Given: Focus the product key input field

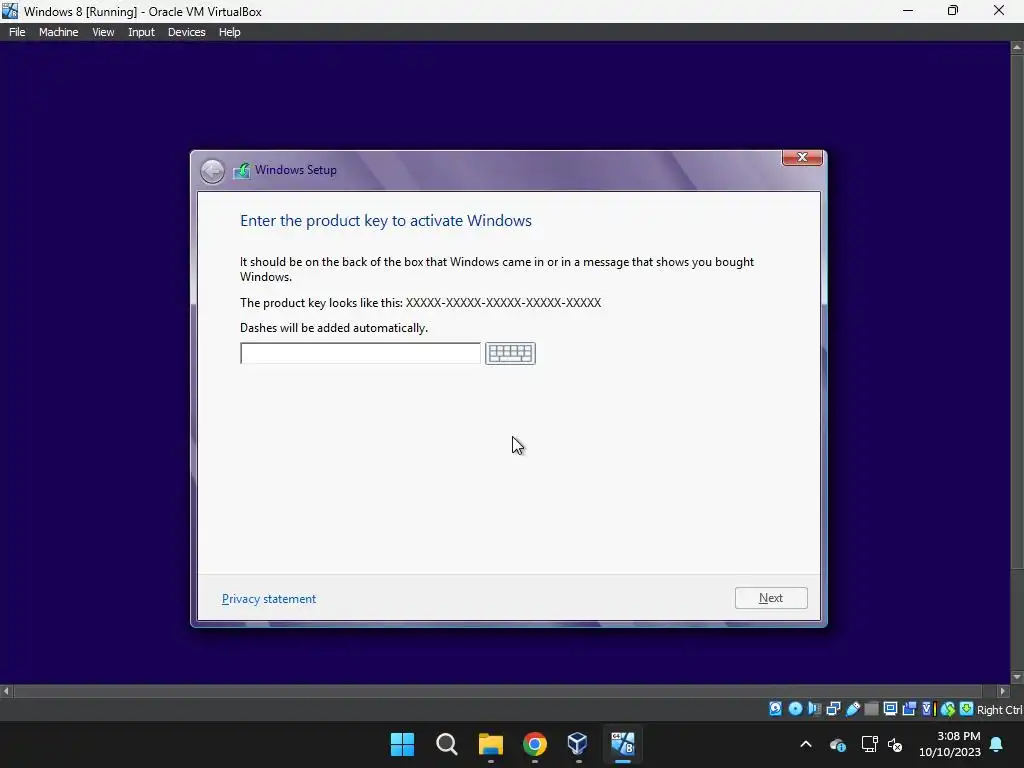Looking at the screenshot, I should [x=360, y=353].
